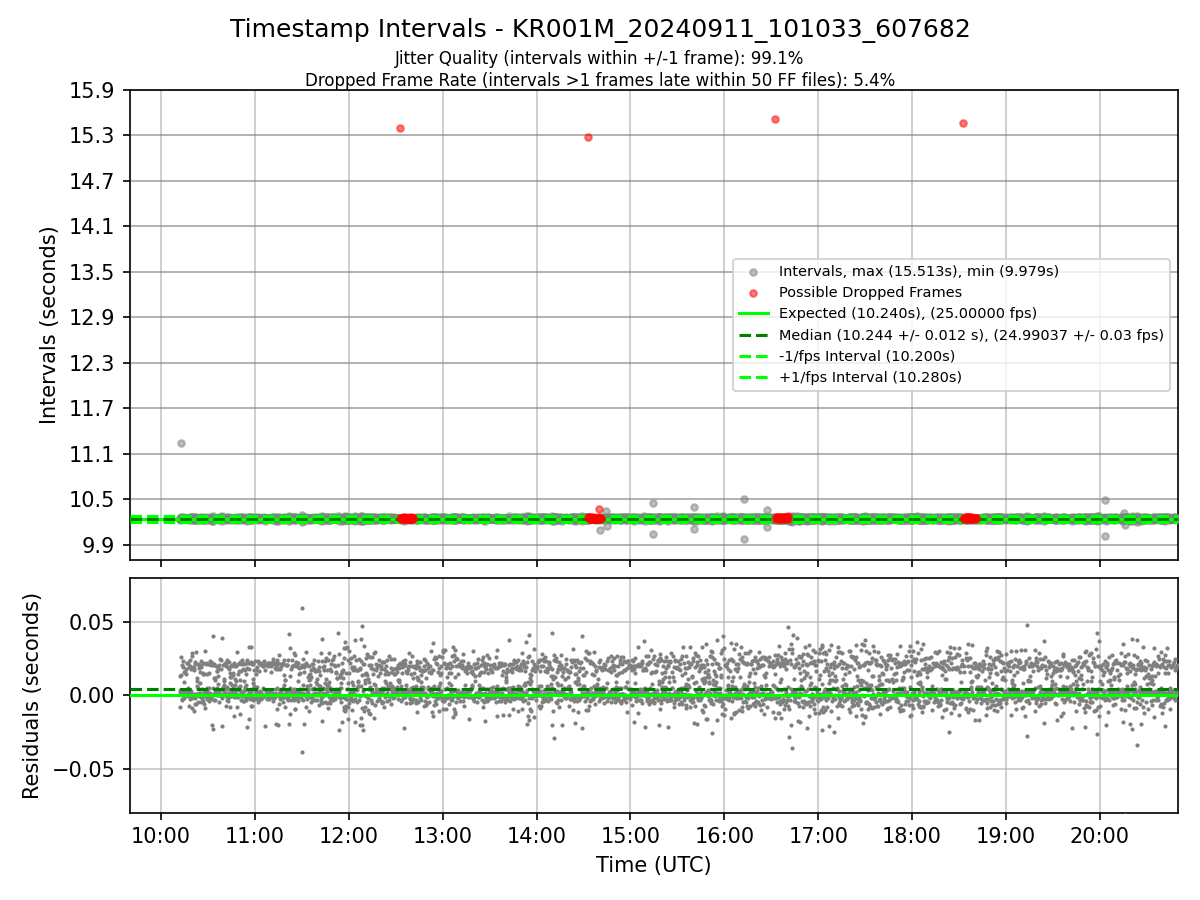Select legend entry "Intervals, max (15.513s), min (9.979s)"
This screenshot has width=1200, height=900.
(919, 271)
